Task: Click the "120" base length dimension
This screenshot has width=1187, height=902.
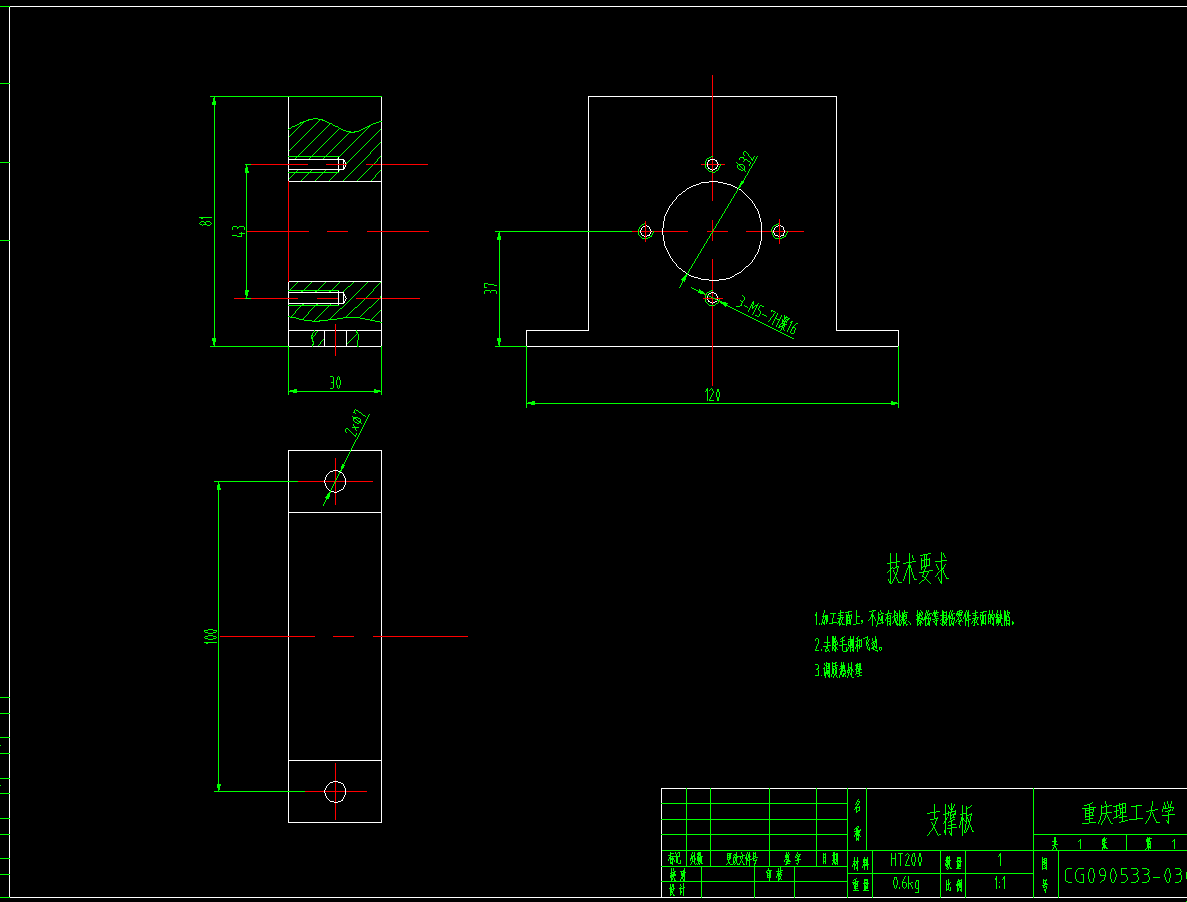Action: pos(712,395)
